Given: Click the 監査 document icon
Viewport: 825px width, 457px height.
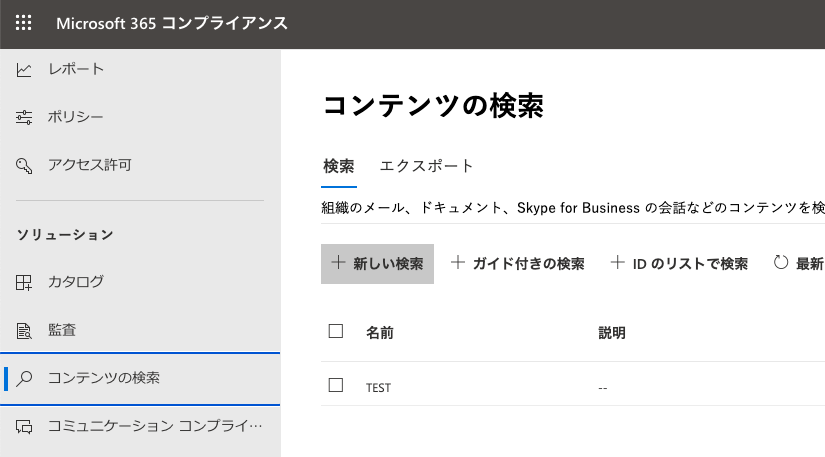Looking at the screenshot, I should click(24, 330).
